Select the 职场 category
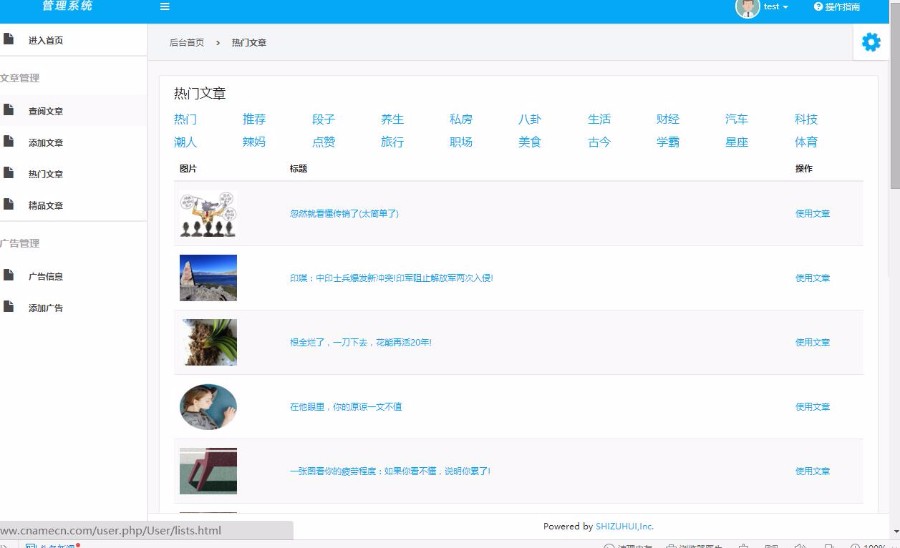Viewport: 900px width, 548px height. coord(461,142)
